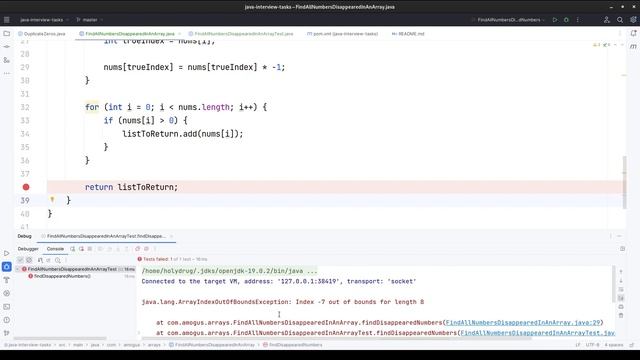Open README.md editor tab
The image size is (640, 360).
pyautogui.click(x=408, y=33)
